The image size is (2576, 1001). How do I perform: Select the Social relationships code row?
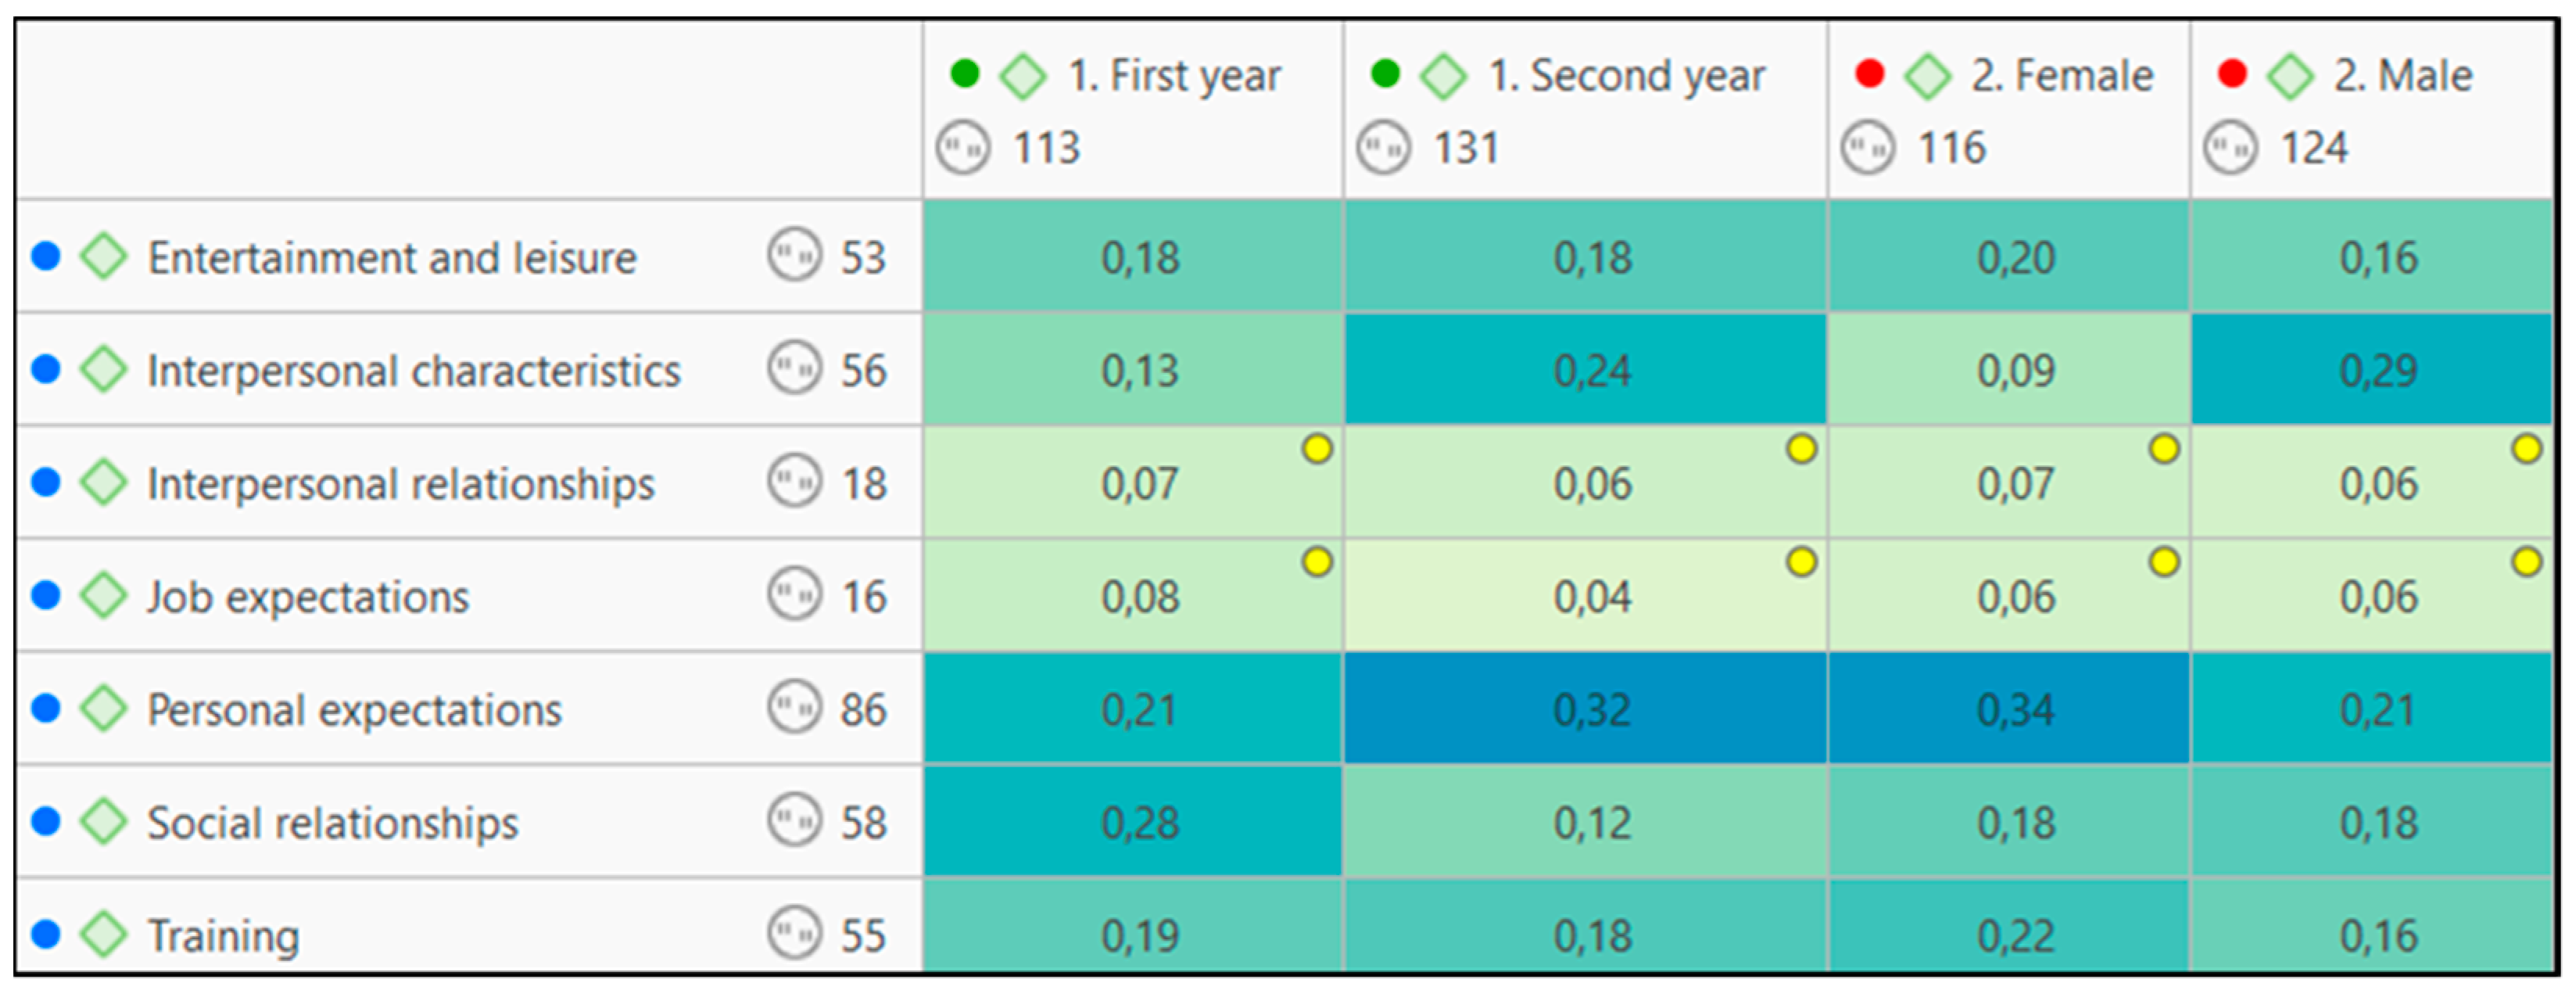tap(332, 823)
